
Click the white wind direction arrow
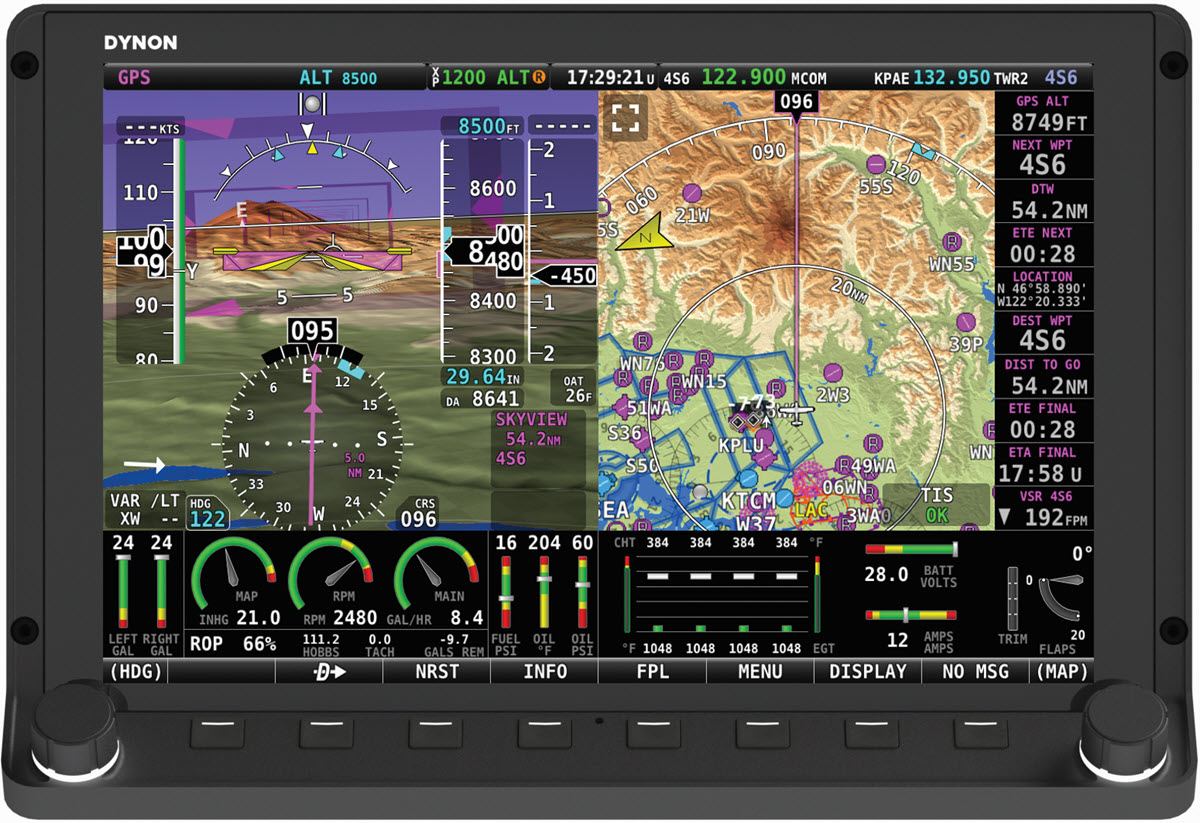(145, 465)
